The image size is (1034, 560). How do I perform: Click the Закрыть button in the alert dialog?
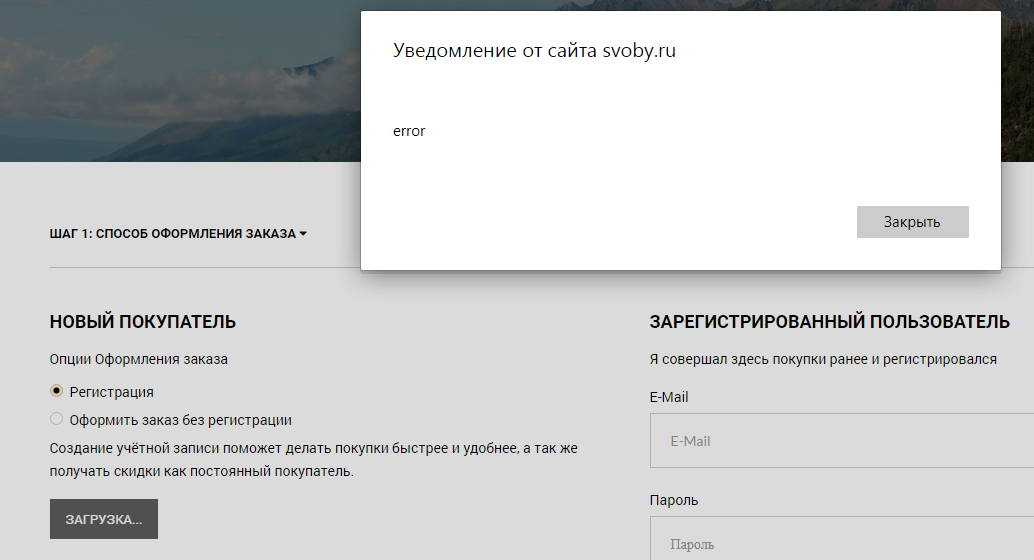tap(912, 222)
